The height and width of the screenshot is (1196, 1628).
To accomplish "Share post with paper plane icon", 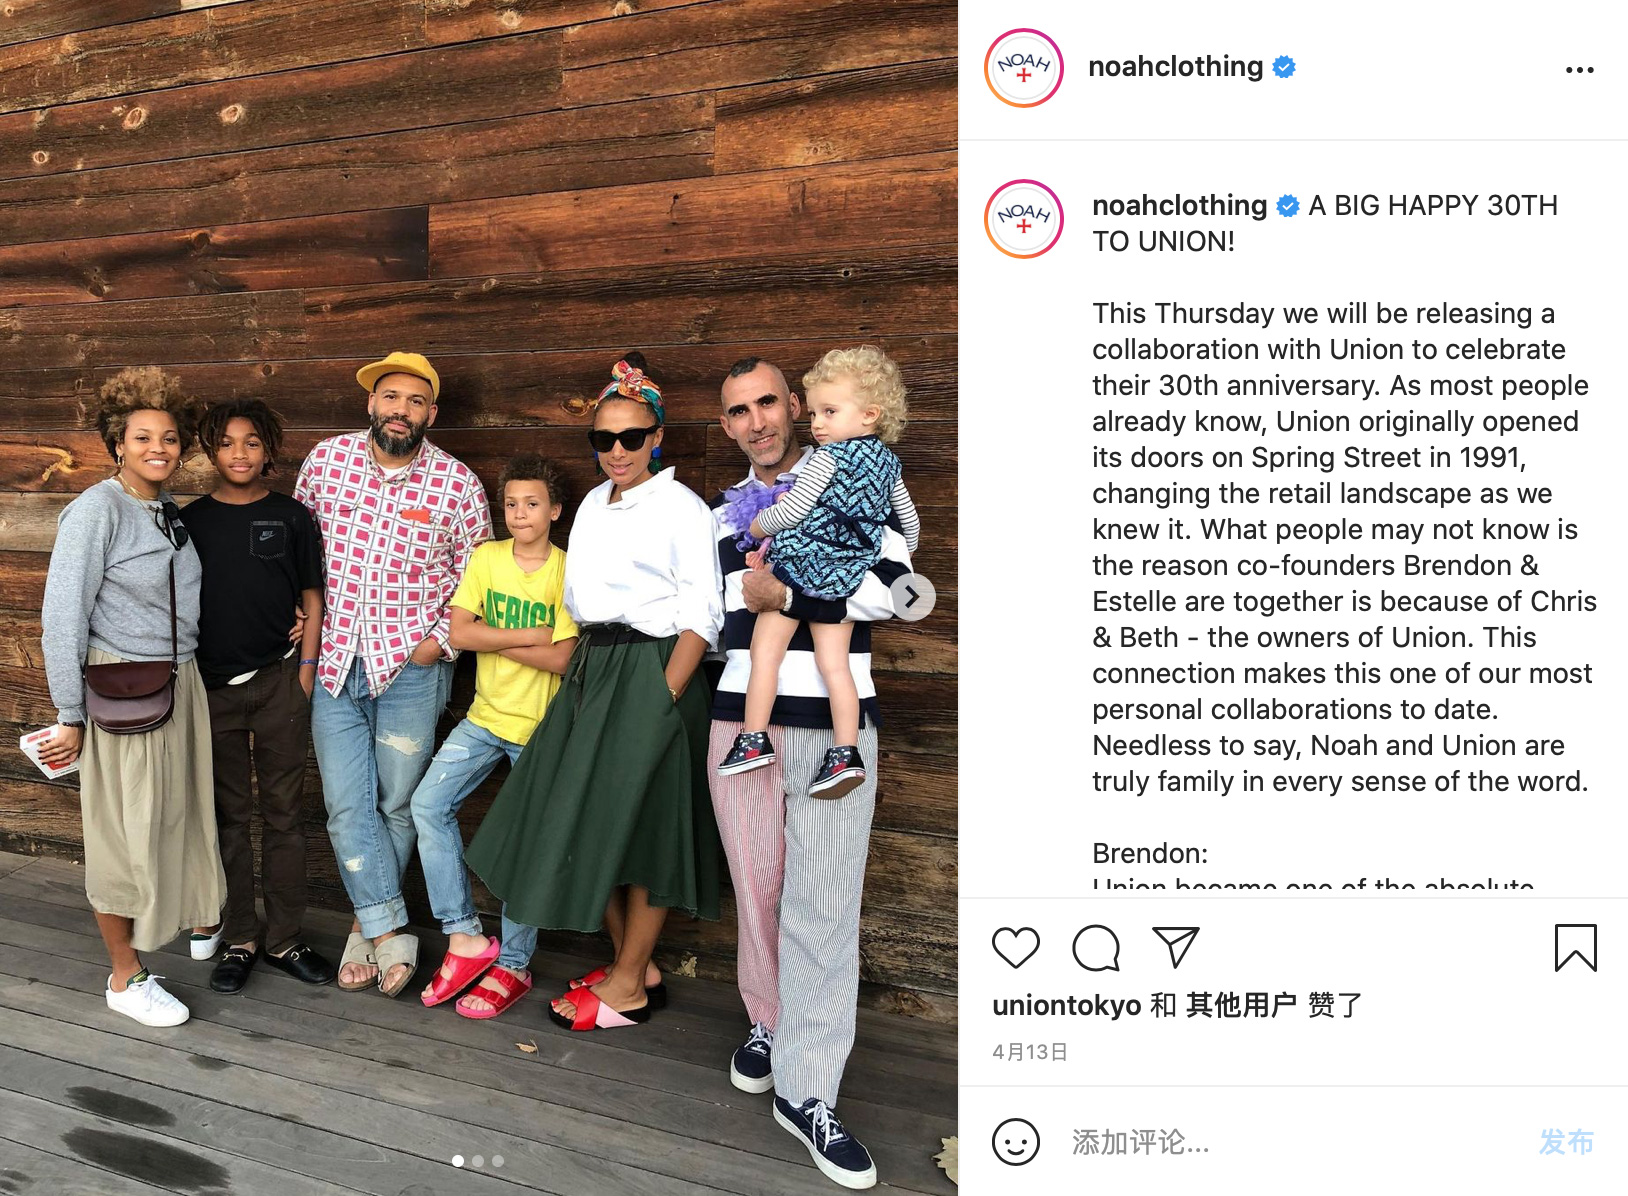I will (1175, 946).
